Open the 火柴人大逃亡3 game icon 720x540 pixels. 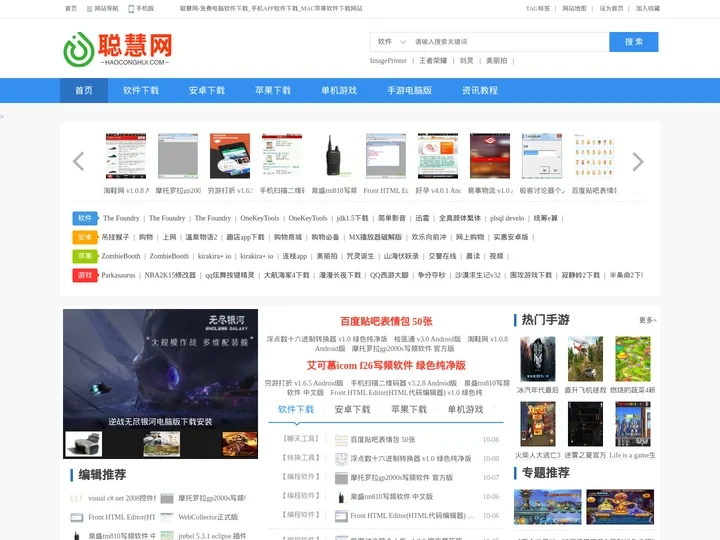tap(538, 424)
